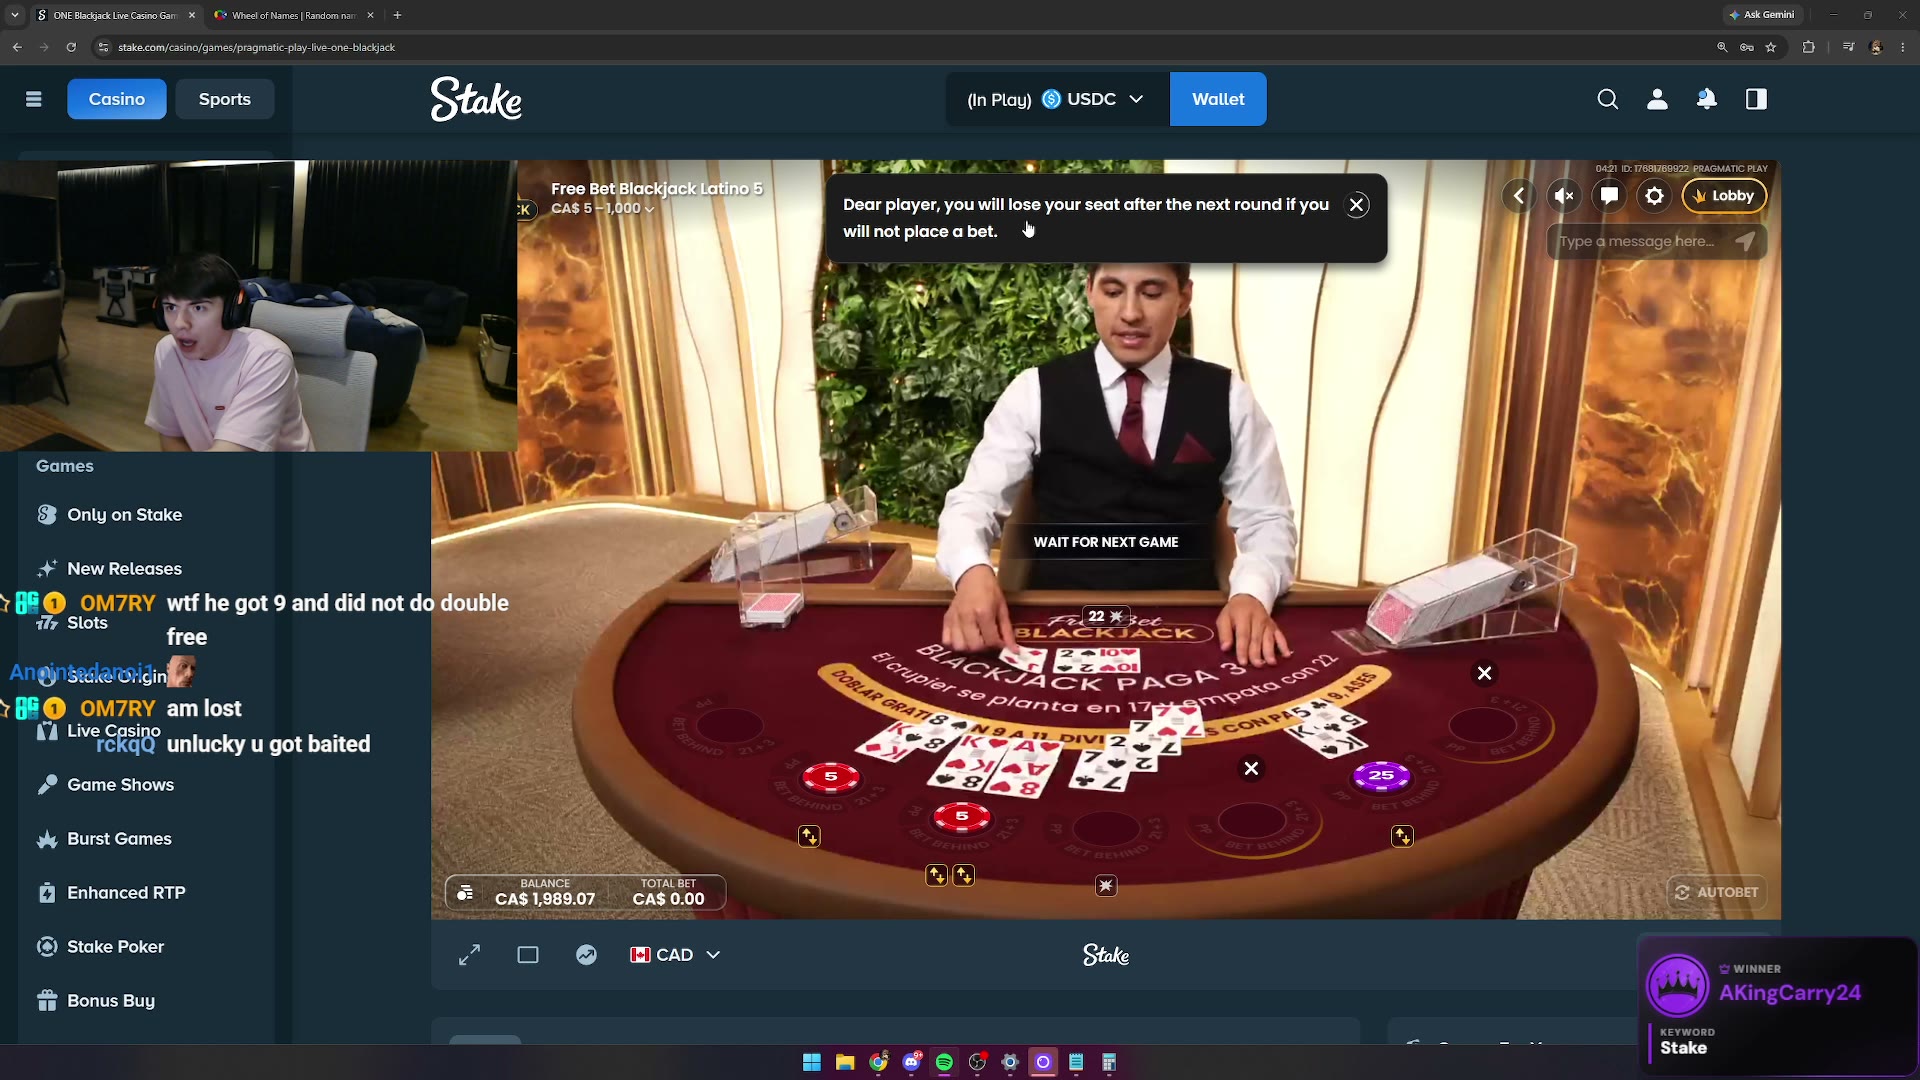1920x1080 pixels.
Task: Click the stake.com address bar
Action: [x=256, y=47]
